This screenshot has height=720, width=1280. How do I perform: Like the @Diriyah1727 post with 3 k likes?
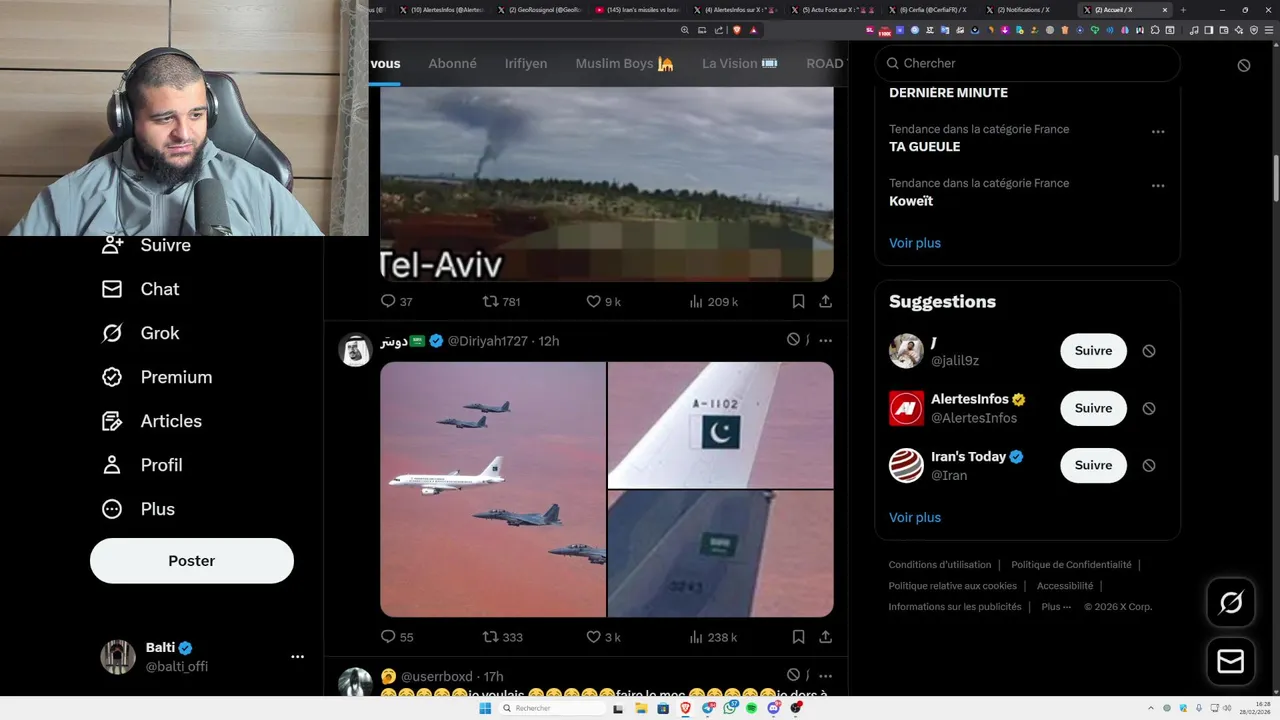(x=603, y=637)
